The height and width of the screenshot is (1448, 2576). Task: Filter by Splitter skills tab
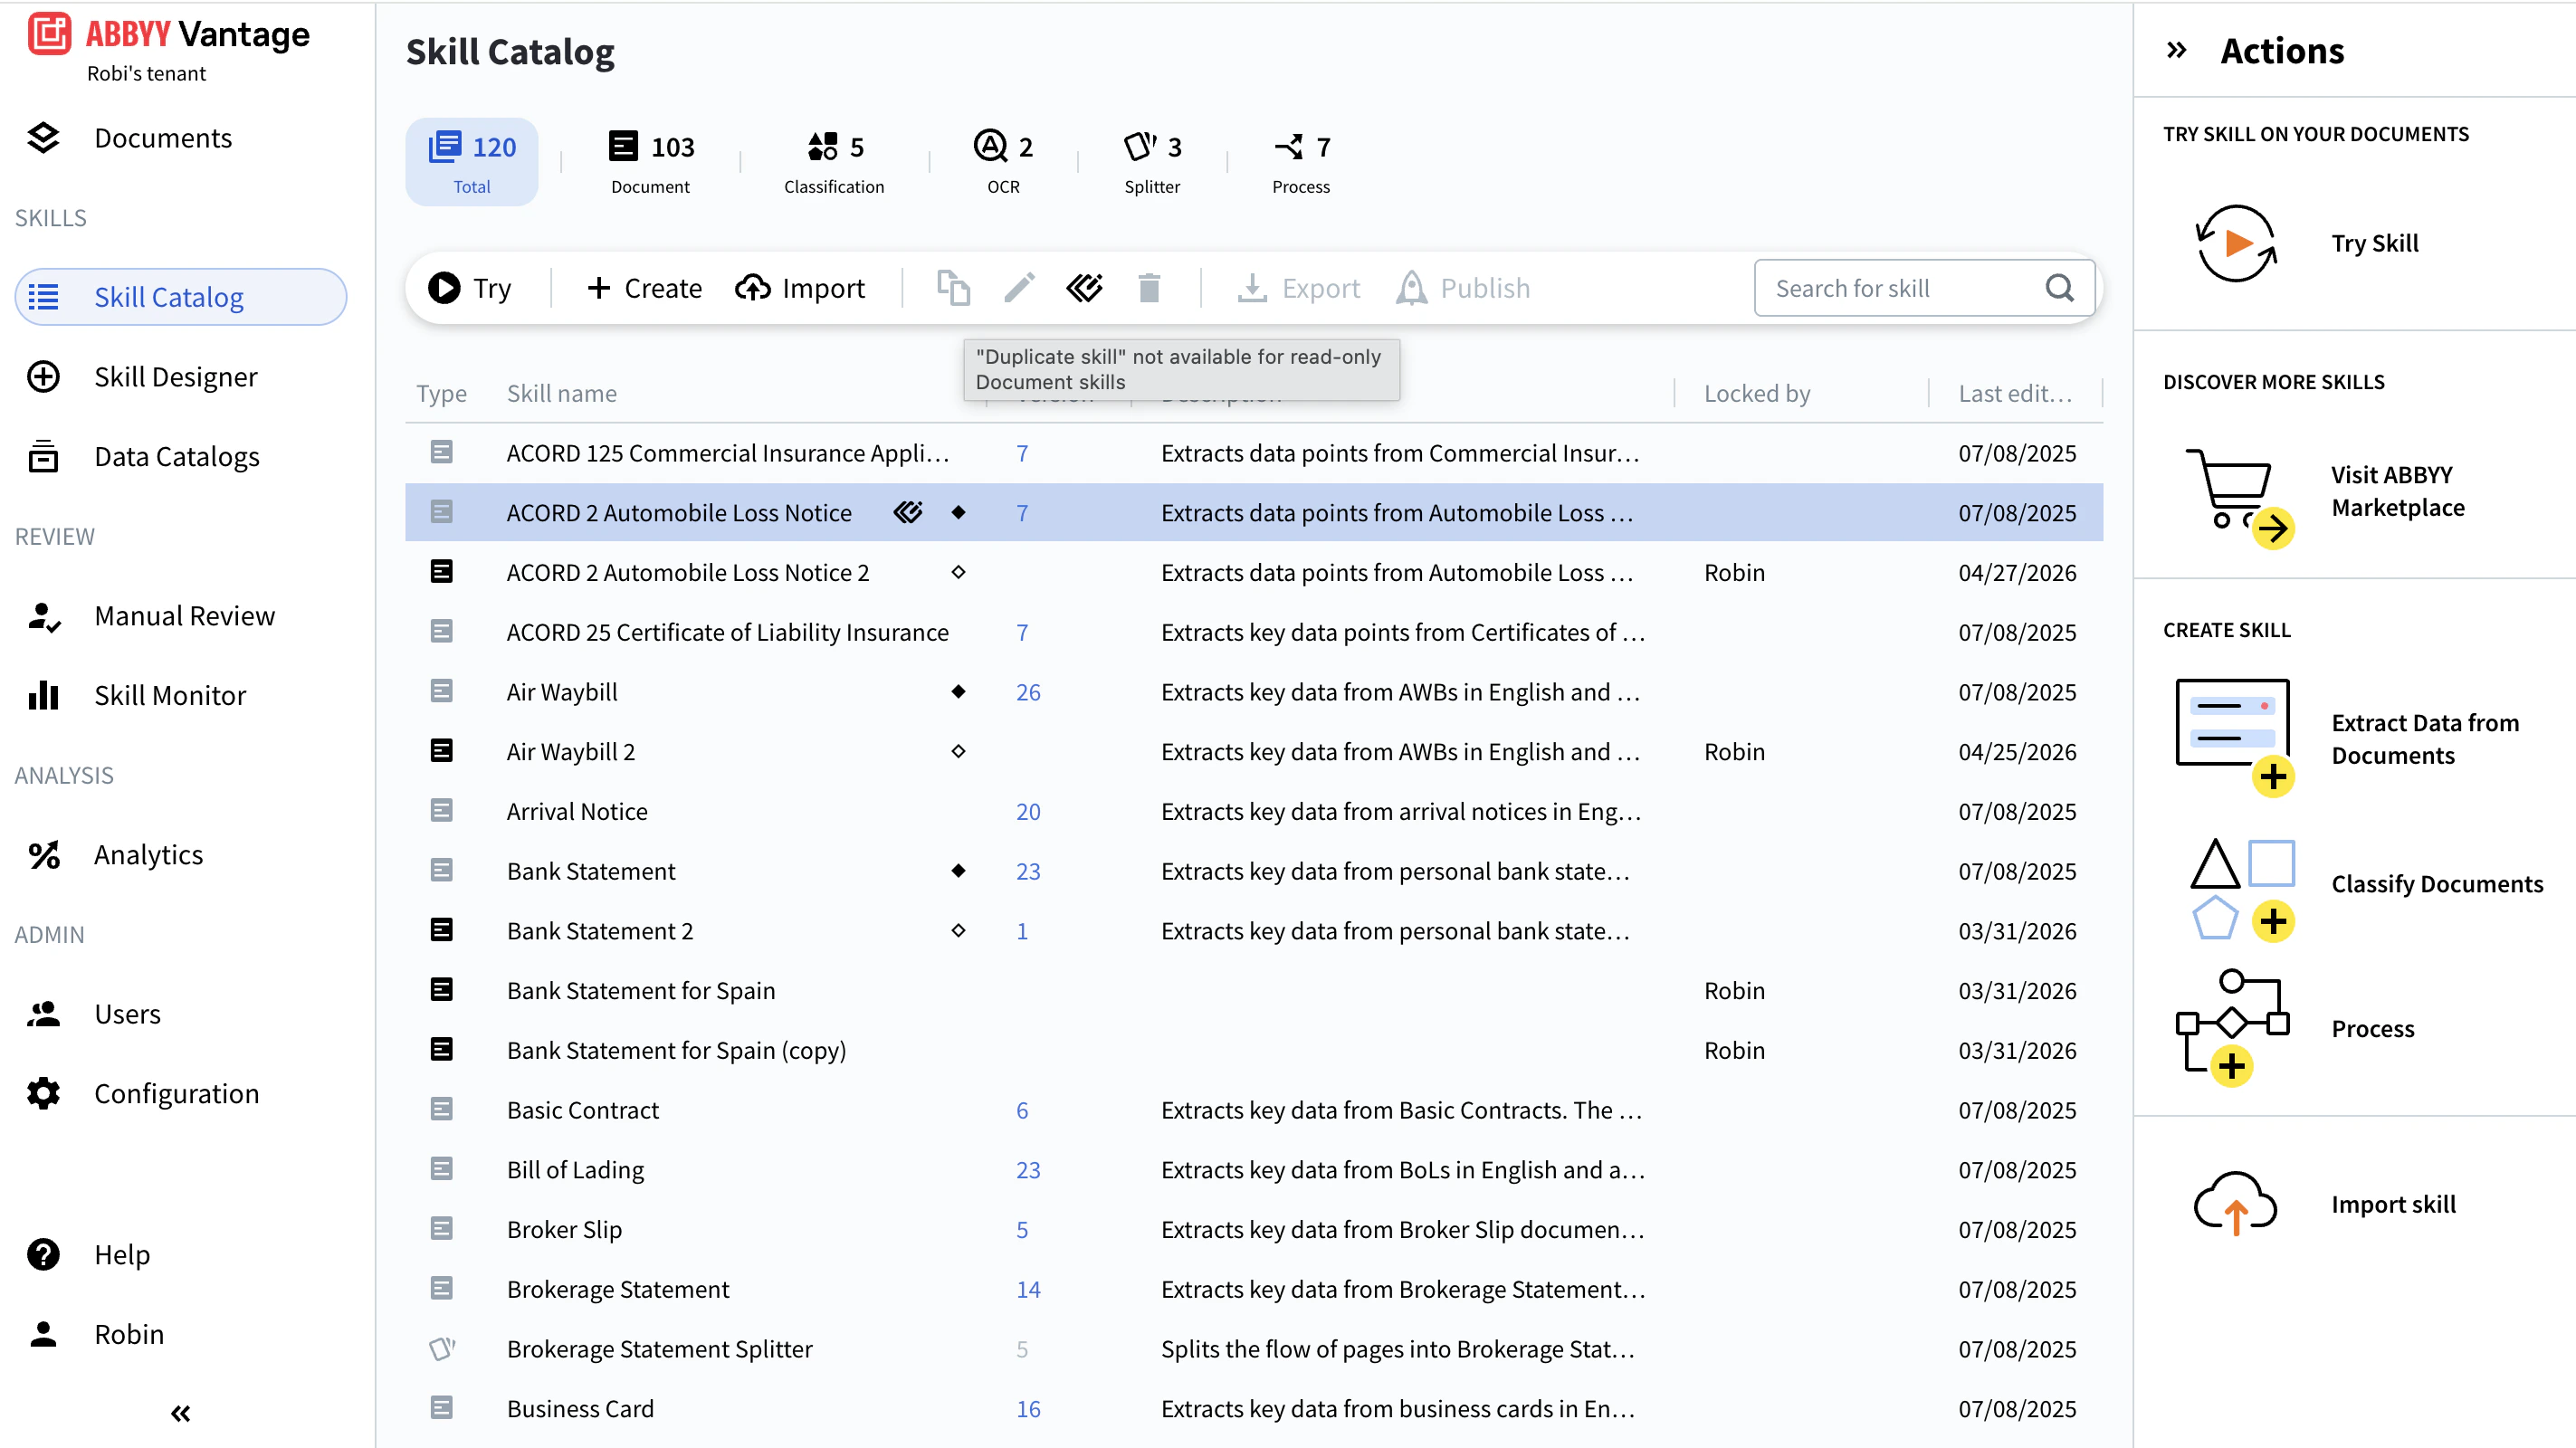click(x=1152, y=163)
